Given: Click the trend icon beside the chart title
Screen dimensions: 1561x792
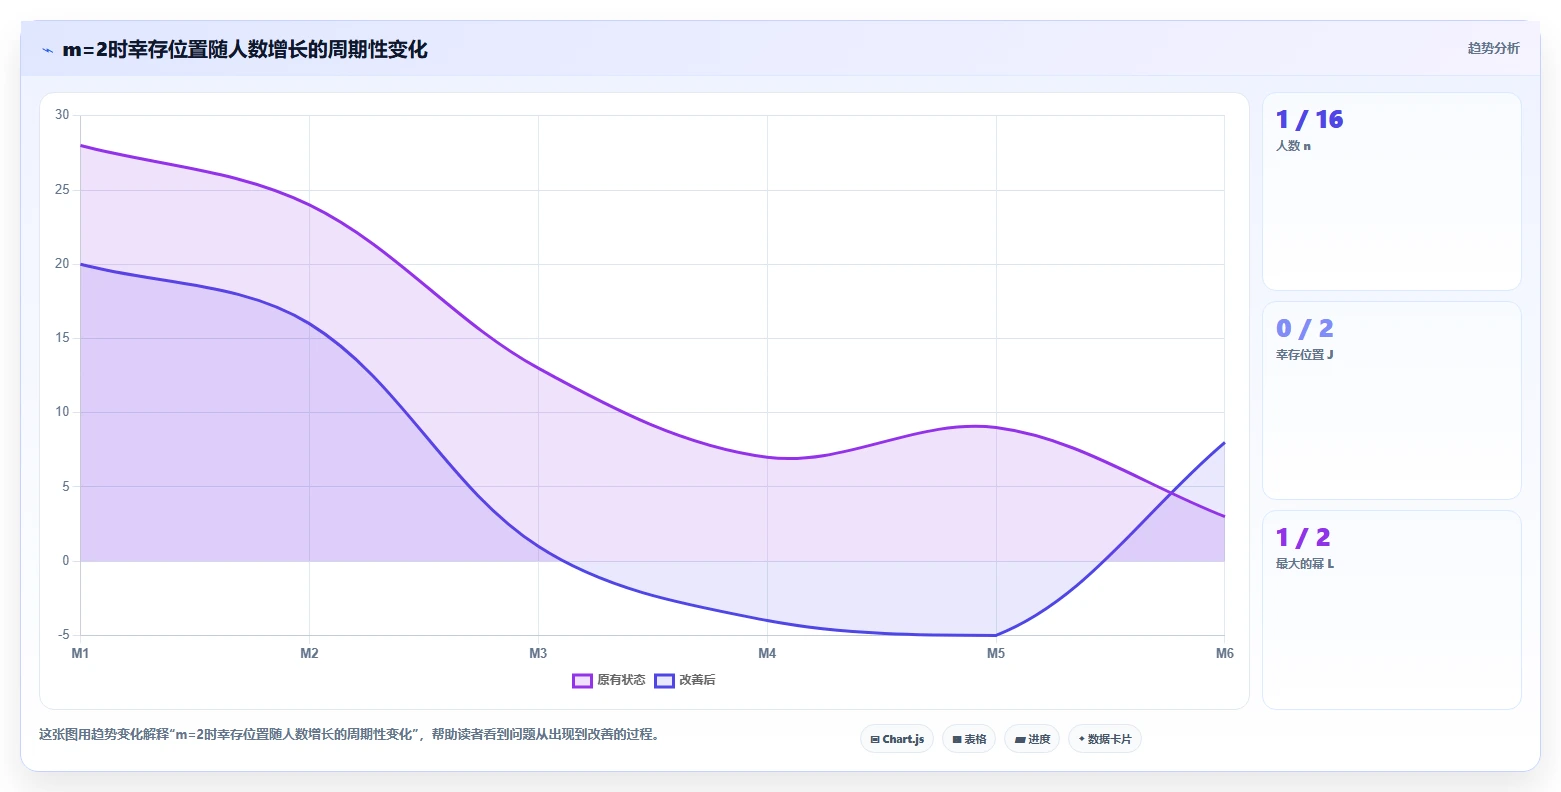Looking at the screenshot, I should pyautogui.click(x=47, y=50).
